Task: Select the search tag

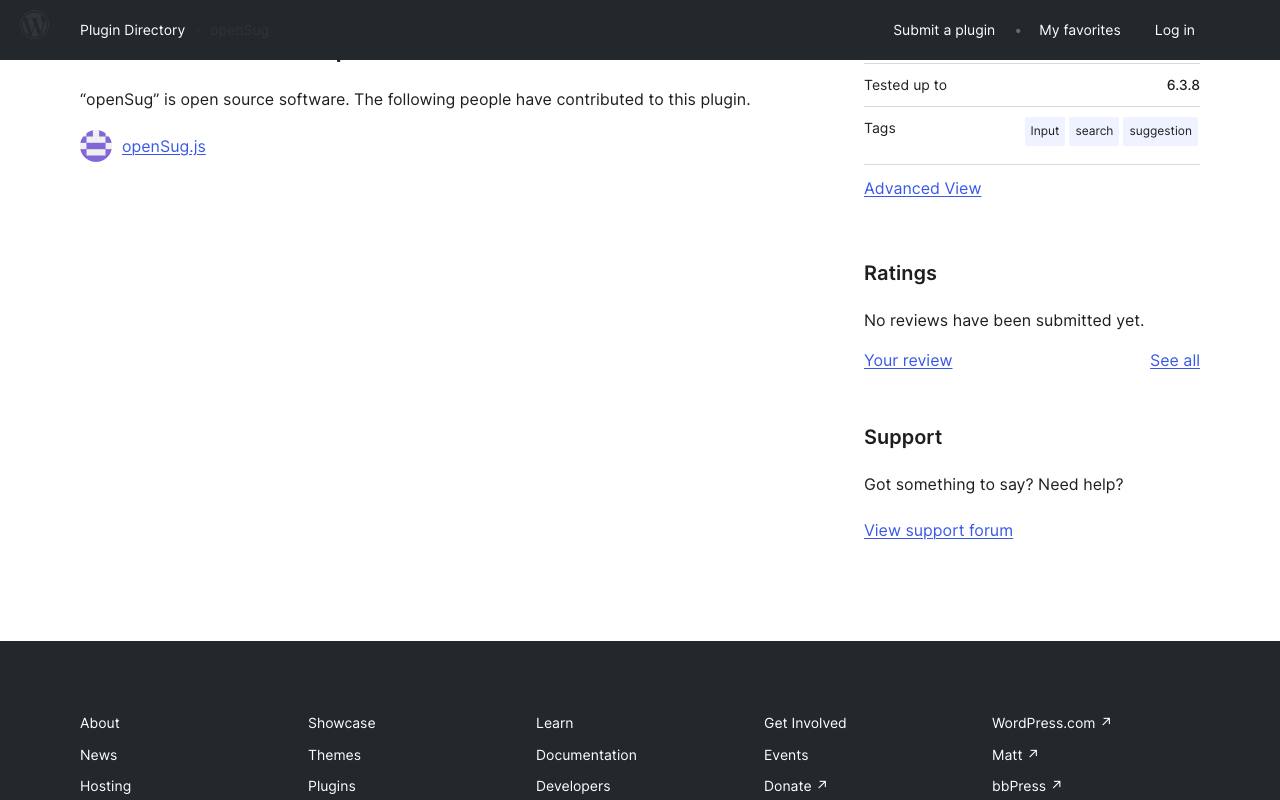Action: 1094,131
